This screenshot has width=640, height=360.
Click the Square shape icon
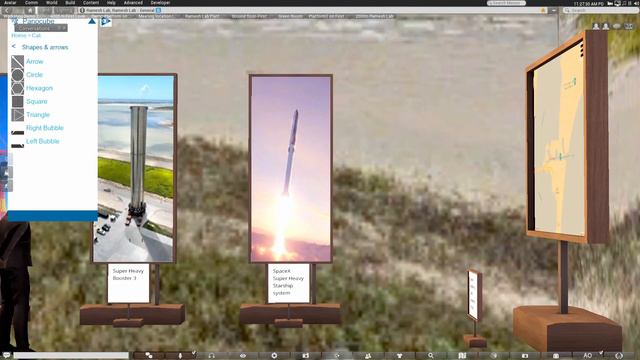(x=17, y=101)
